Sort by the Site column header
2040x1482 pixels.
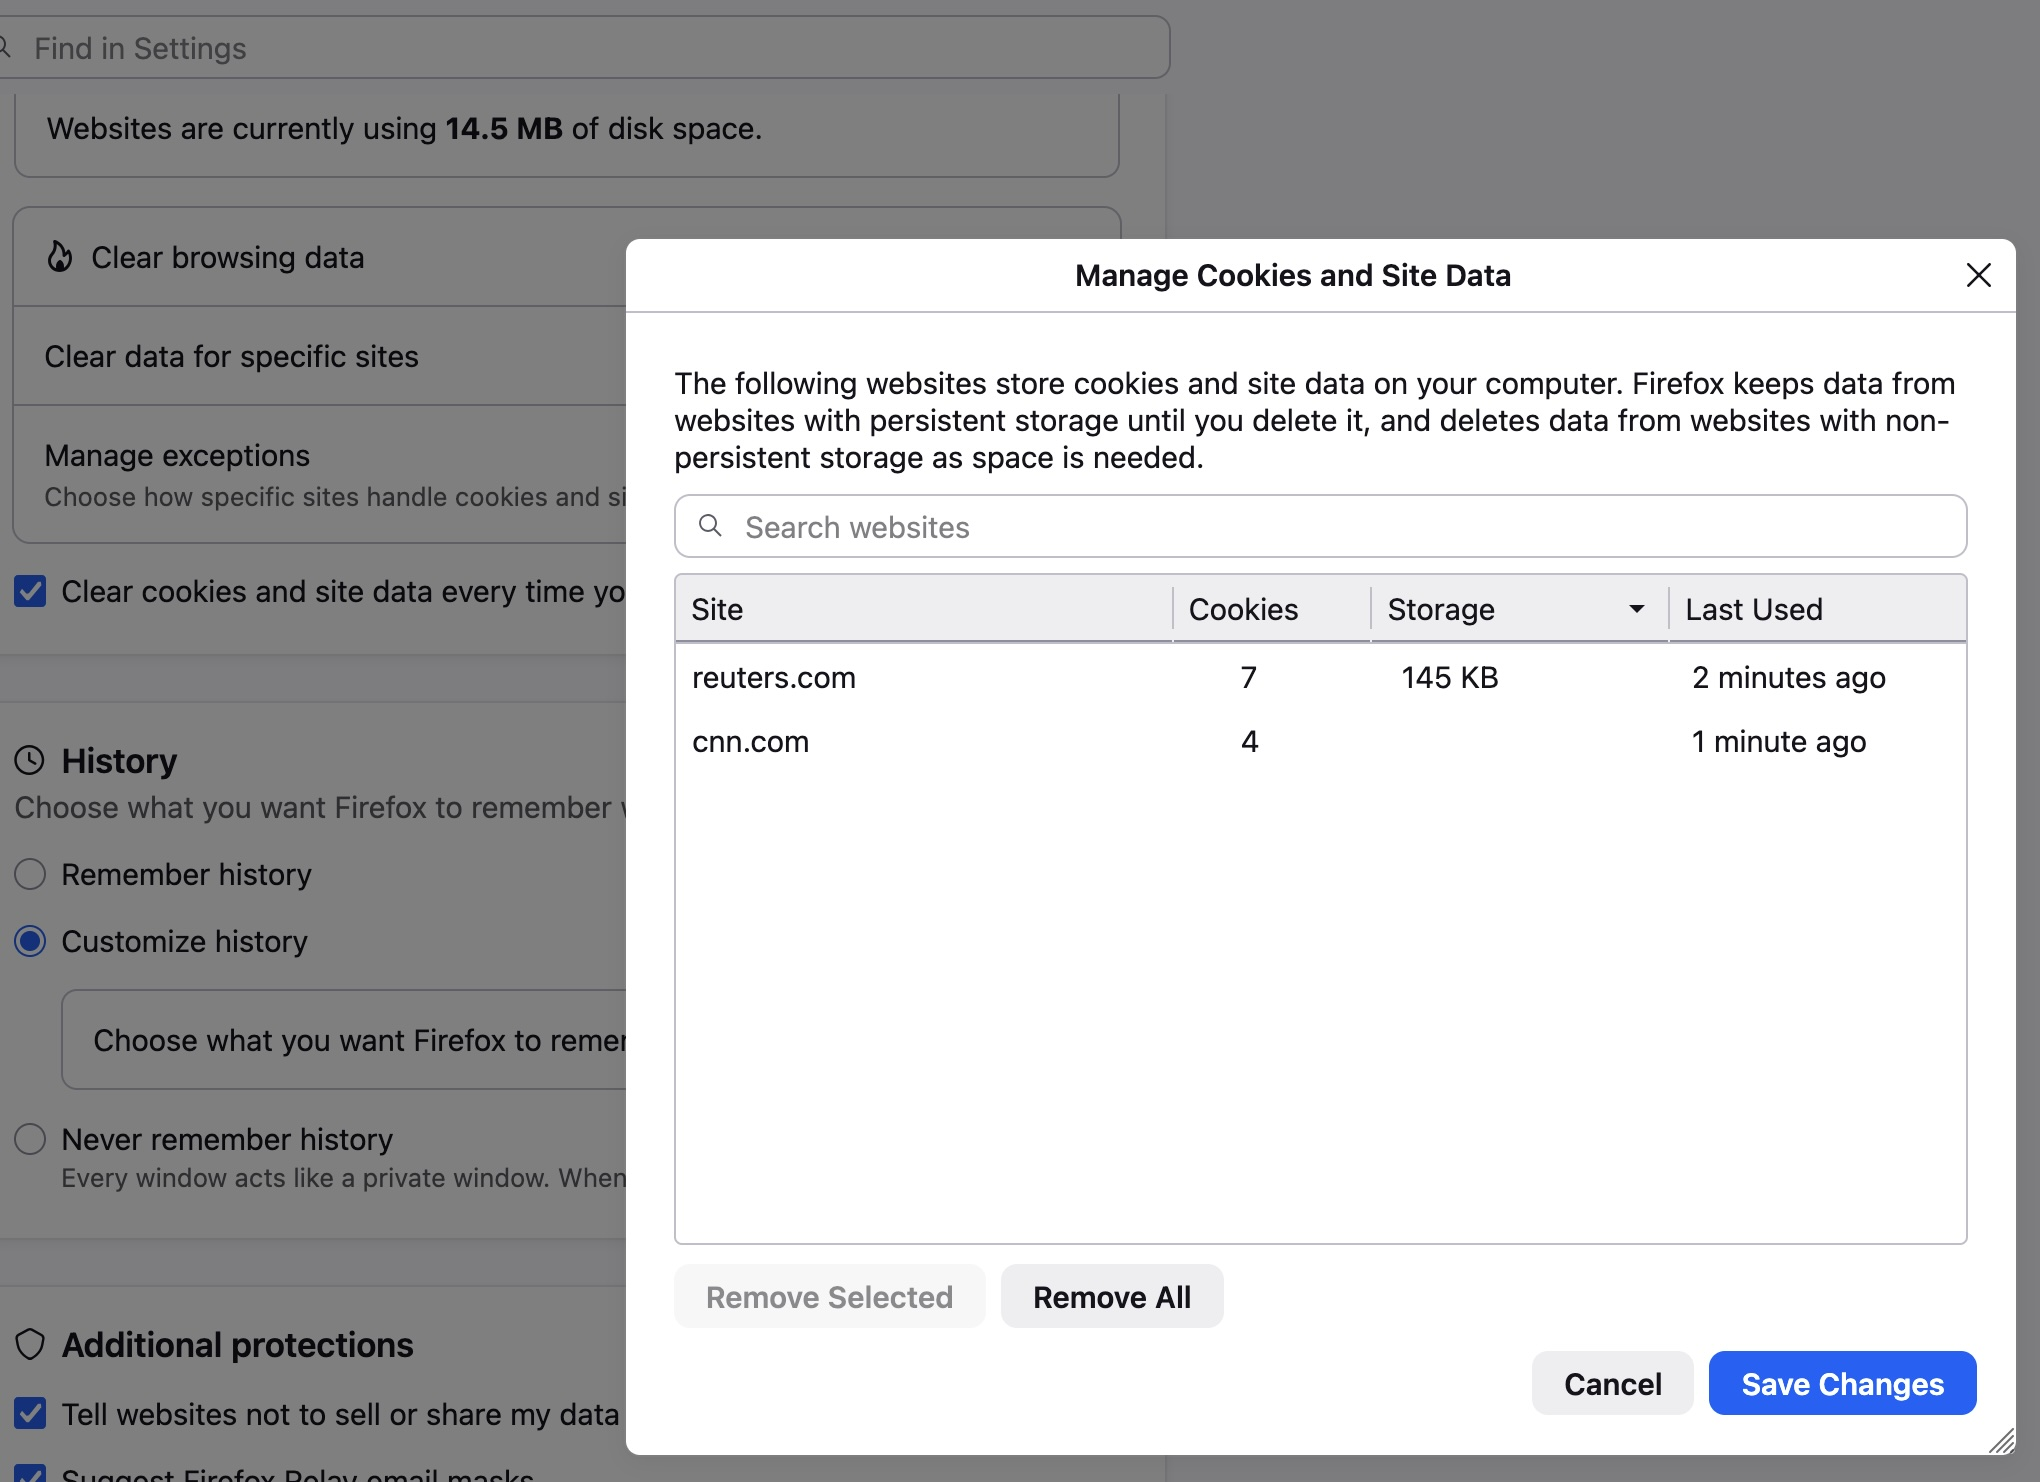(924, 609)
